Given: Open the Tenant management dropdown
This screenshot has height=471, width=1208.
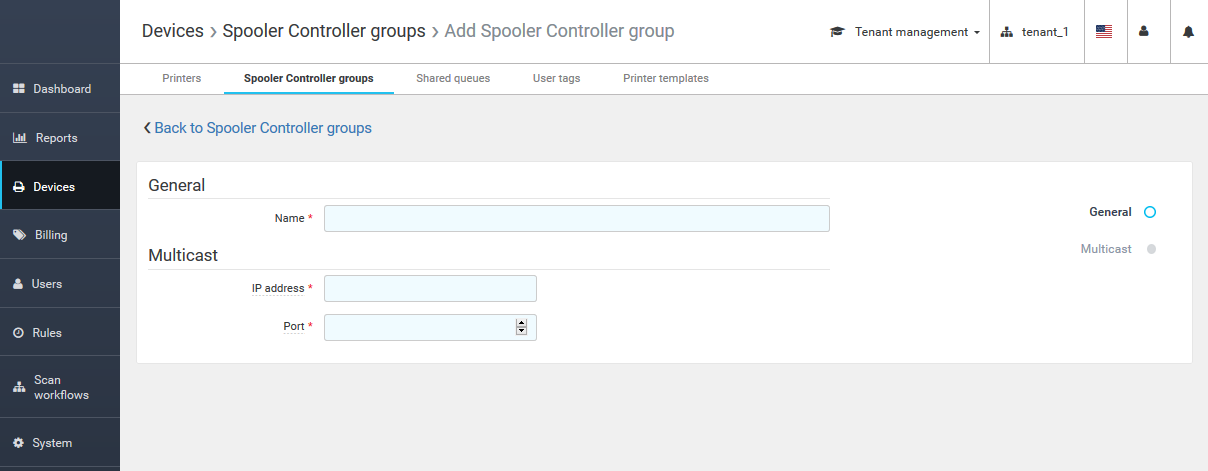Looking at the screenshot, I should (906, 32).
